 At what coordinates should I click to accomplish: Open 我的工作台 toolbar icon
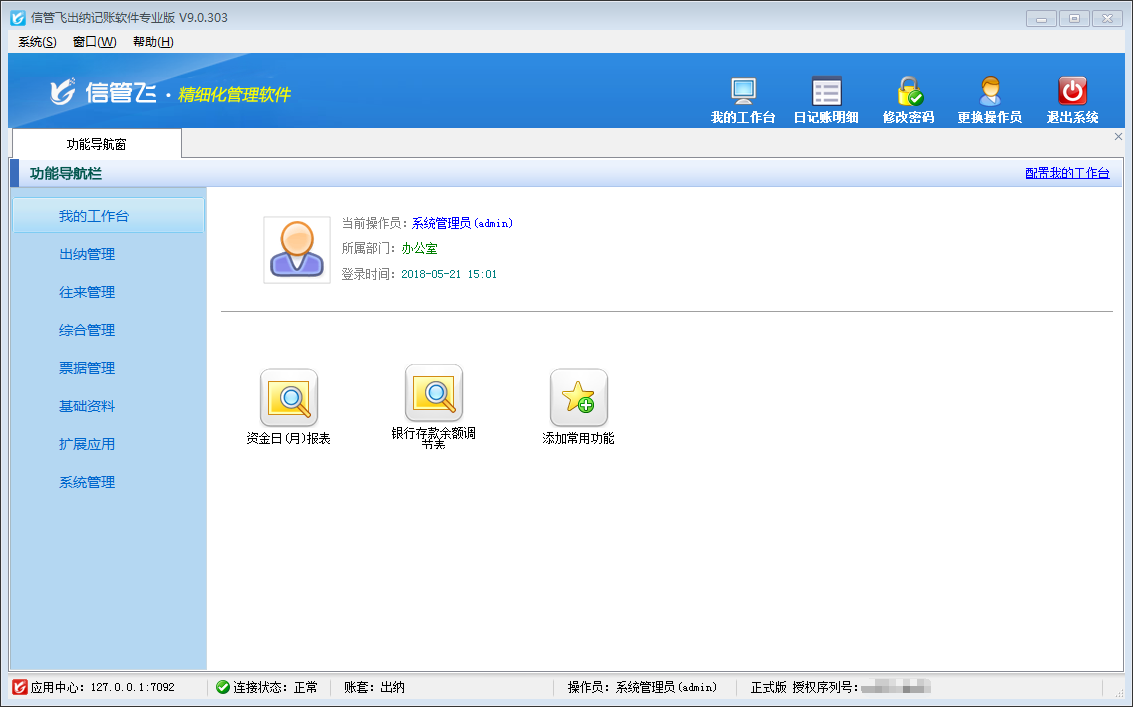743,92
